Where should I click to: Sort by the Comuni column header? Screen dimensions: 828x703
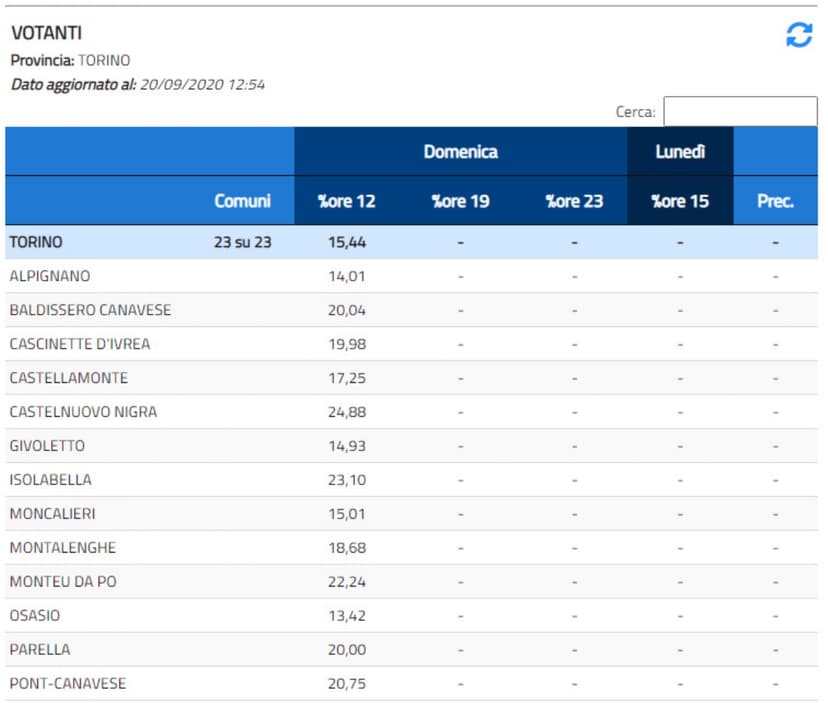click(242, 201)
